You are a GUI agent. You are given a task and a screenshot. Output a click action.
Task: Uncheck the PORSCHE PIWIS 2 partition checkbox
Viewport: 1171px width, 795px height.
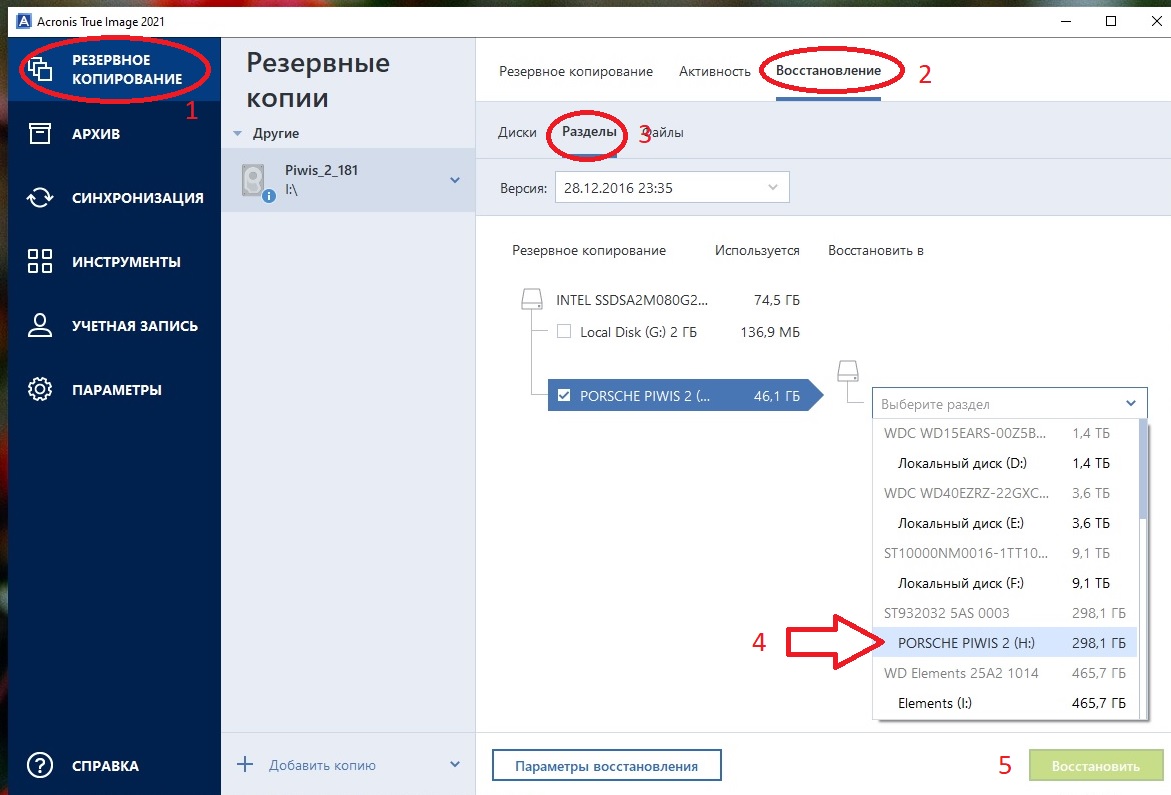pos(564,396)
